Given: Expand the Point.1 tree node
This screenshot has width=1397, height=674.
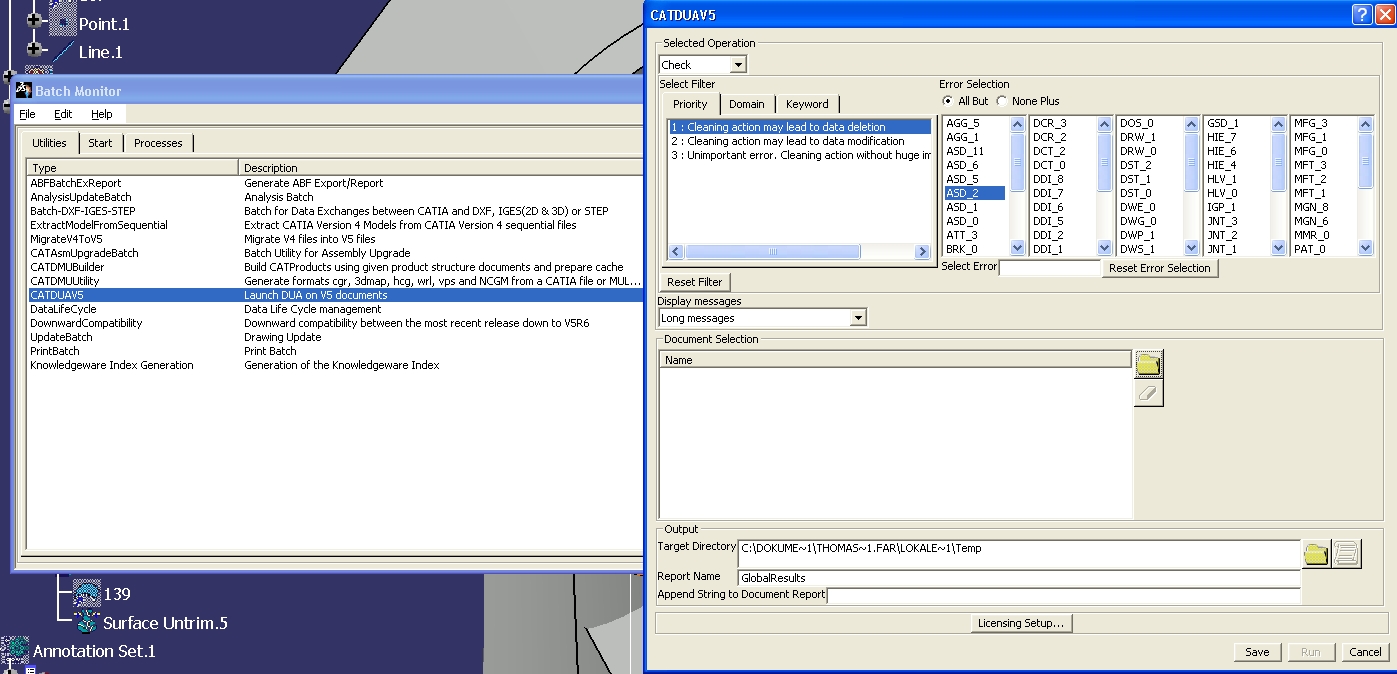Looking at the screenshot, I should 33,20.
